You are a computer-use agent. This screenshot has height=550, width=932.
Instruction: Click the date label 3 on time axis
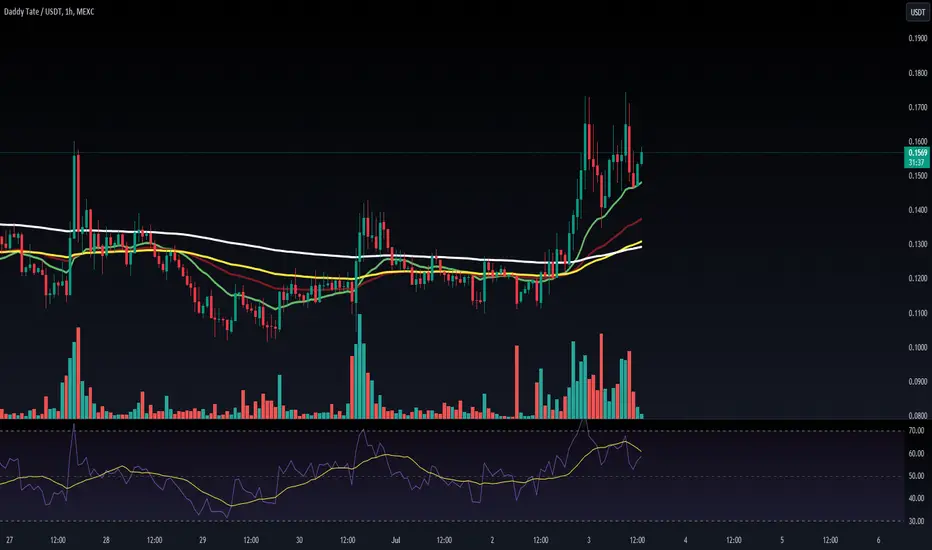pyautogui.click(x=588, y=540)
